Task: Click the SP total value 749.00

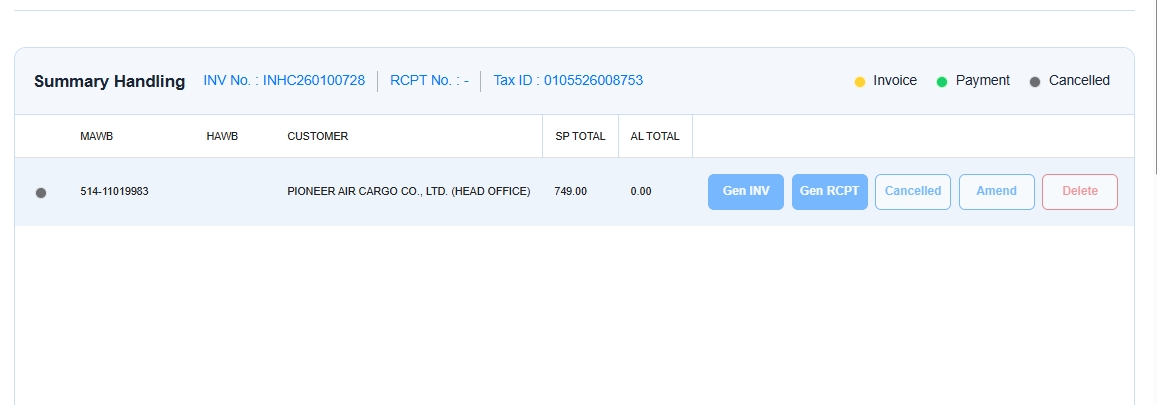Action: (570, 191)
